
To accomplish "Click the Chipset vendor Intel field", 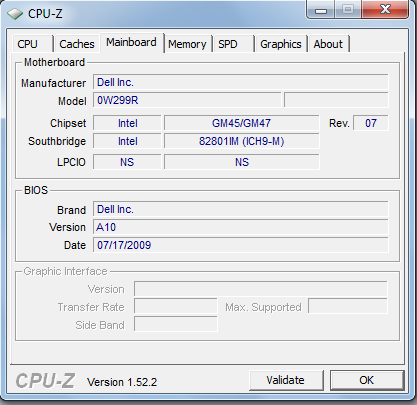I will coord(127,123).
